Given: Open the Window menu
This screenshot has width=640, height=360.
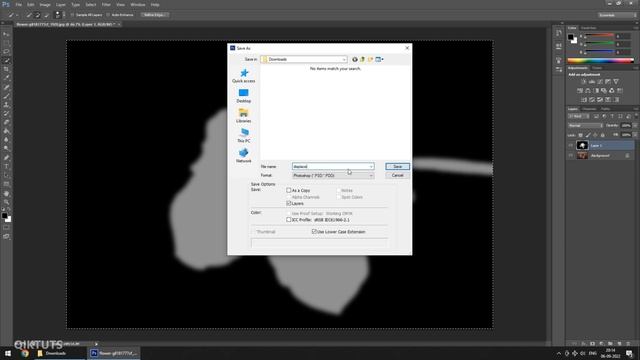Looking at the screenshot, I should click(138, 4).
